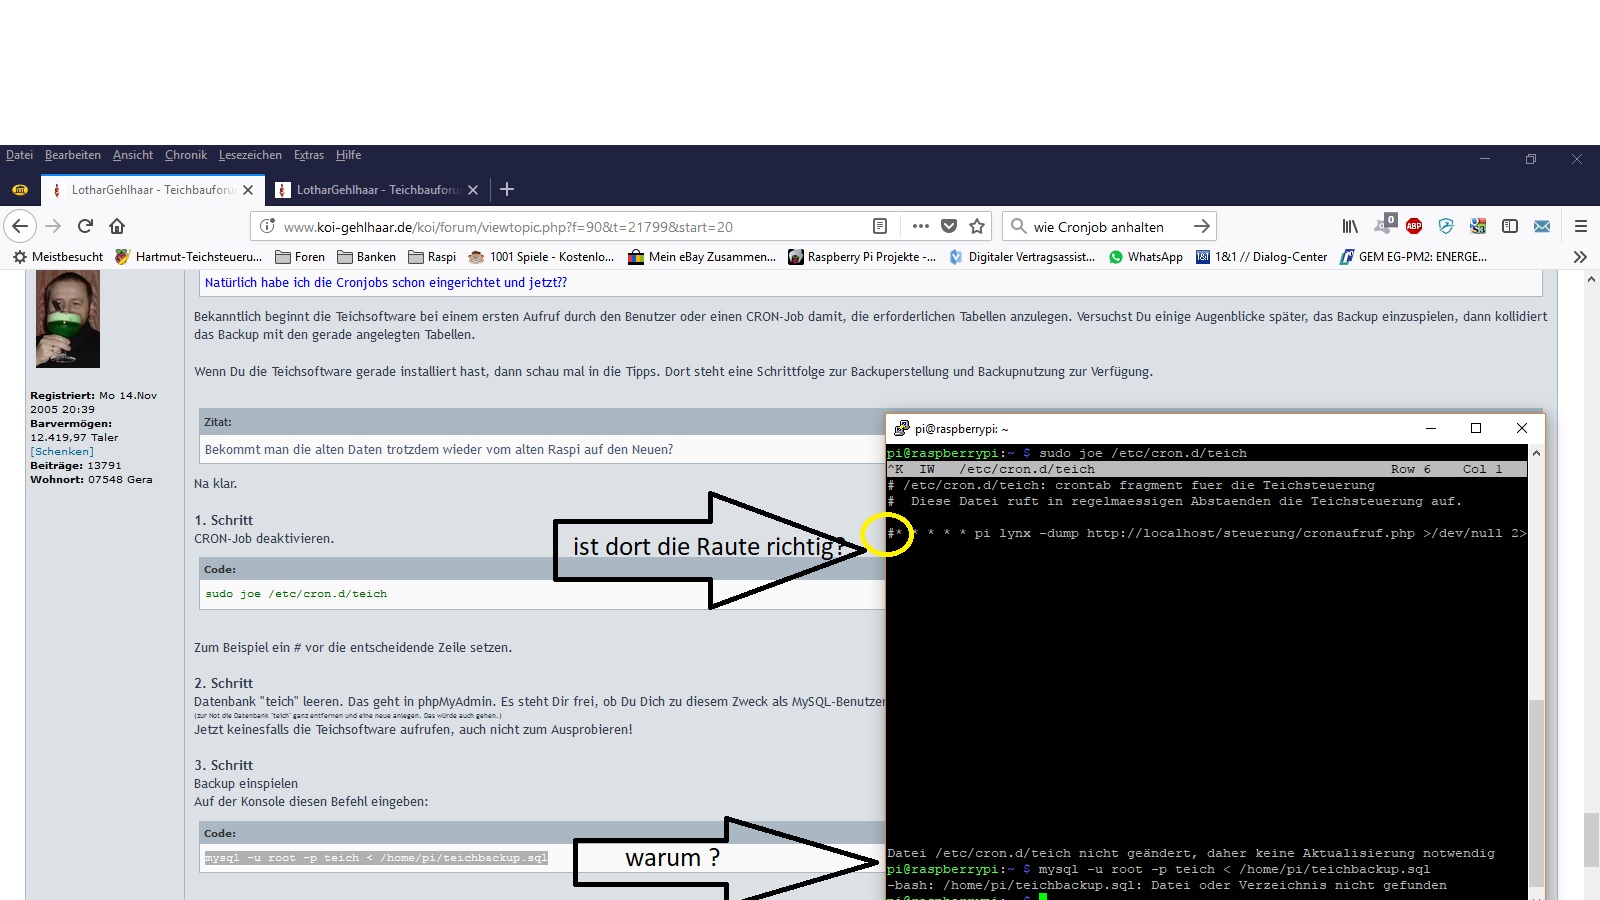Open the Firefox hamburger menu
Image resolution: width=1600 pixels, height=900 pixels.
click(1581, 226)
